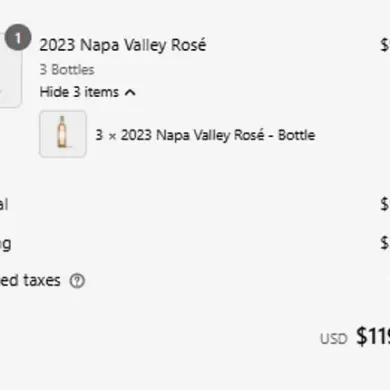This screenshot has height=390, width=390.
Task: Click the 3 × quantity prefix of bottle line
Action: click(106, 135)
